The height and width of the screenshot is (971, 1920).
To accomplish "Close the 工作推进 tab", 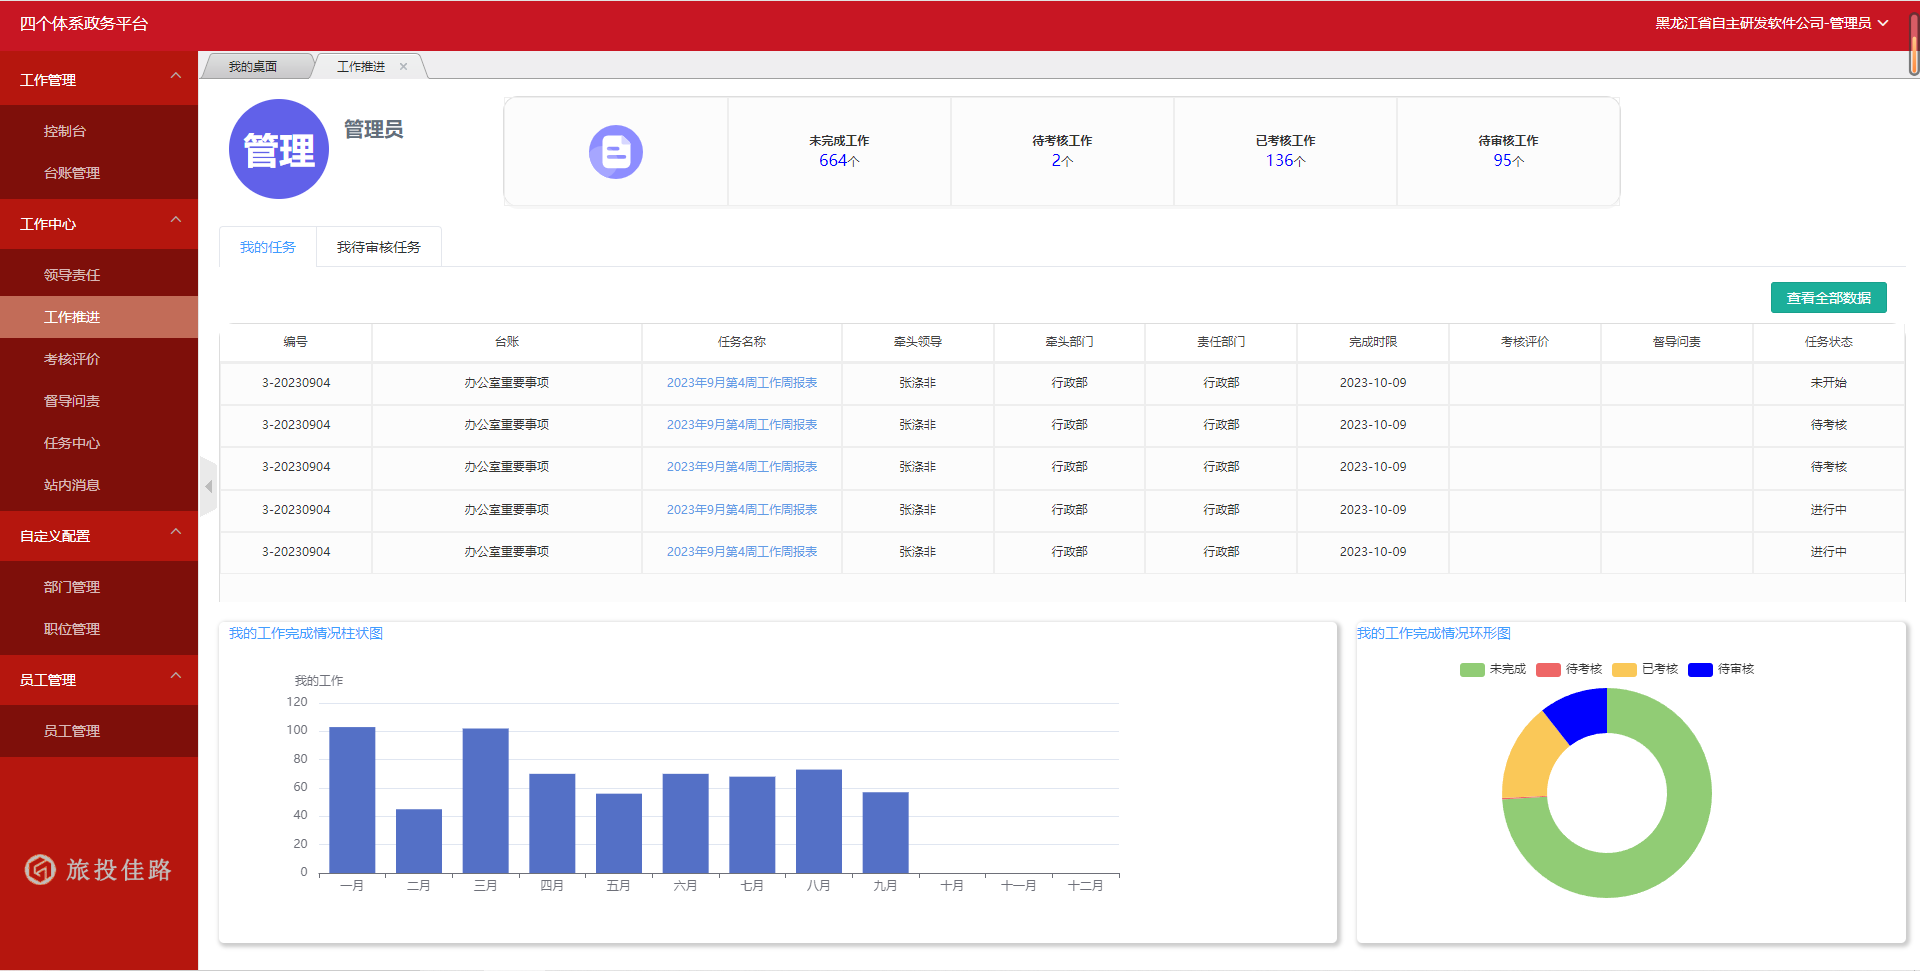I will click(x=403, y=67).
